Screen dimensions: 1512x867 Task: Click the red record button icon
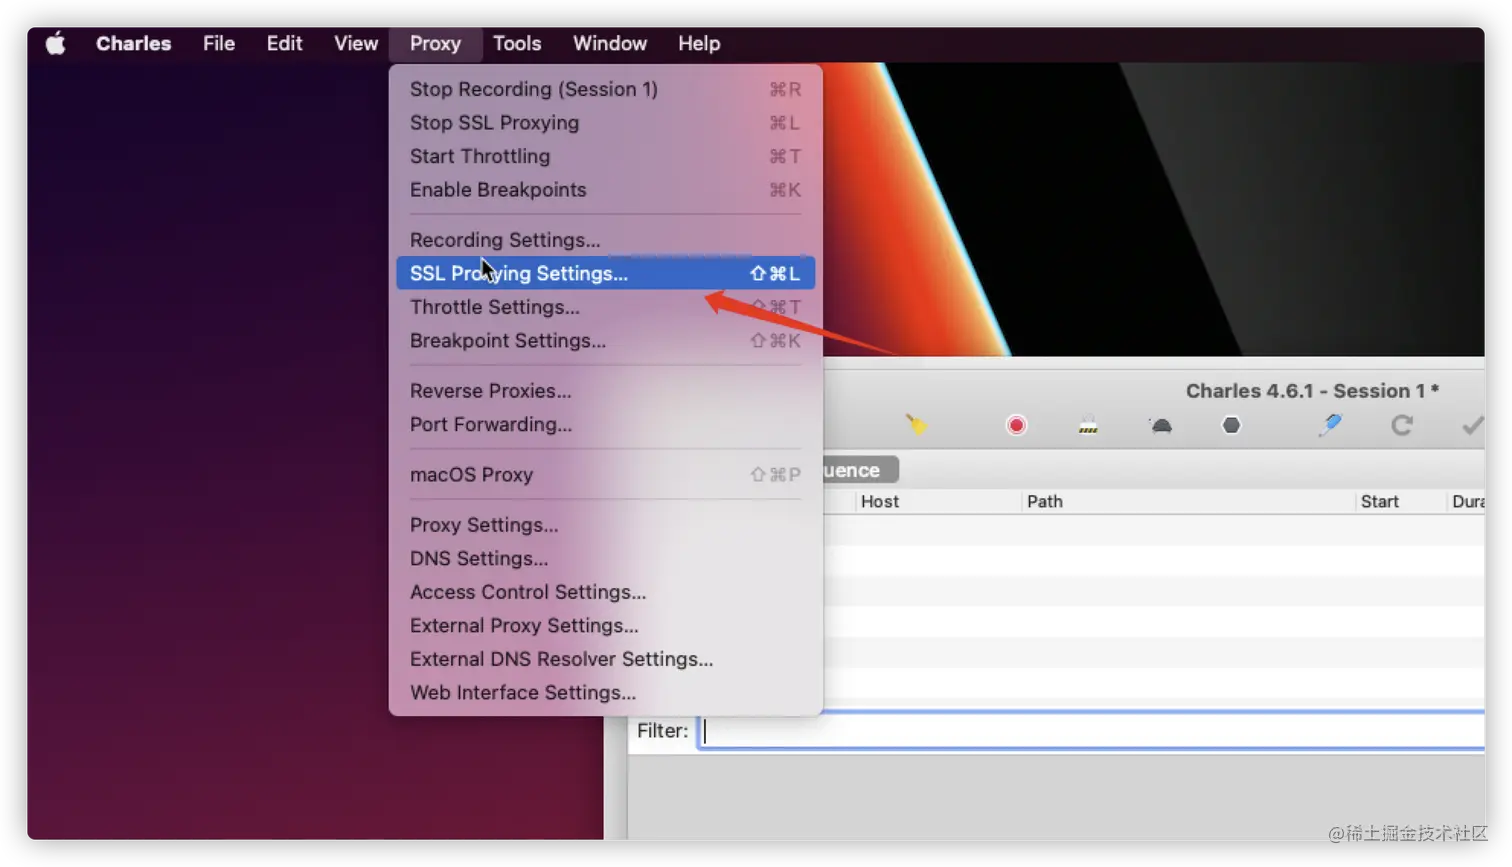pyautogui.click(x=1016, y=425)
